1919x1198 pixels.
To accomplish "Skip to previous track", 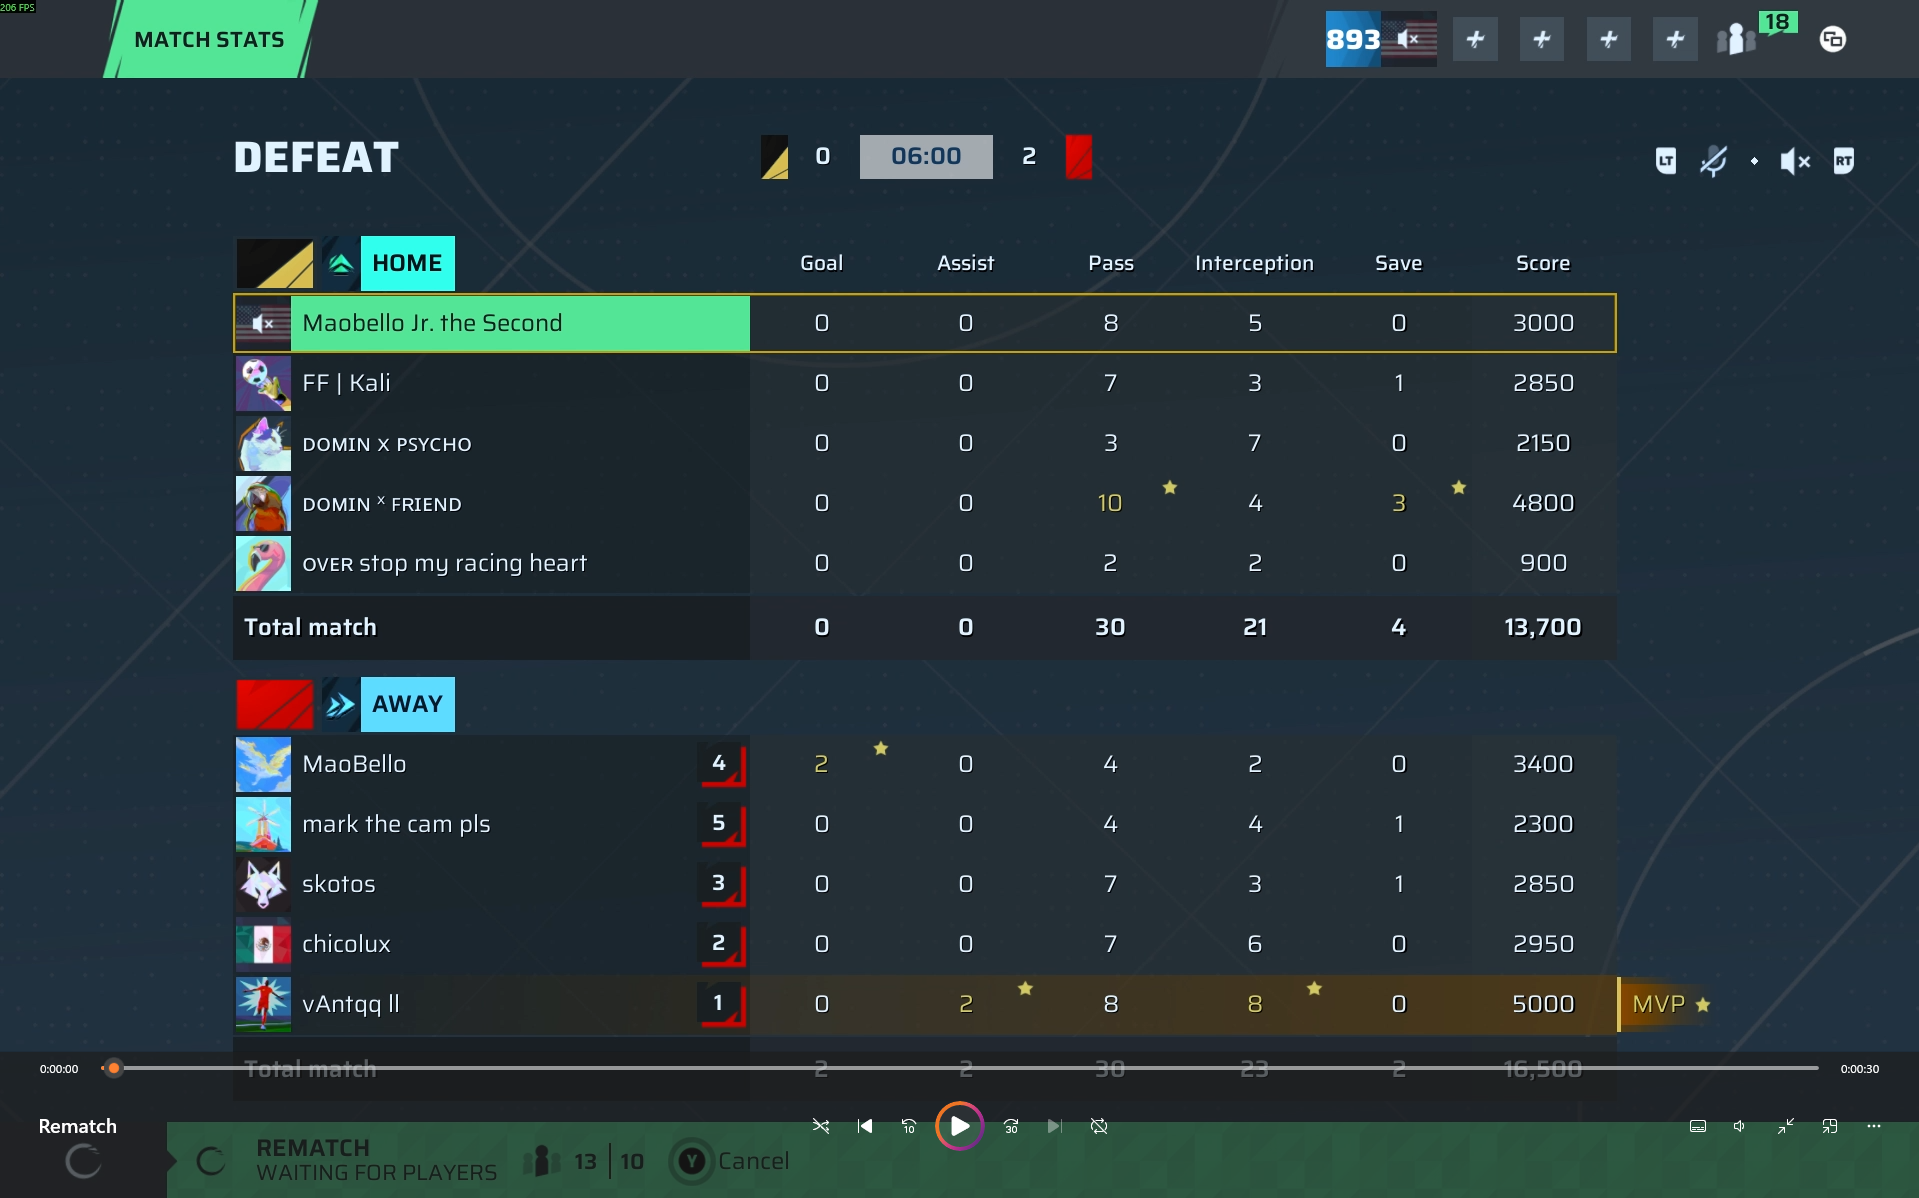I will (865, 1126).
